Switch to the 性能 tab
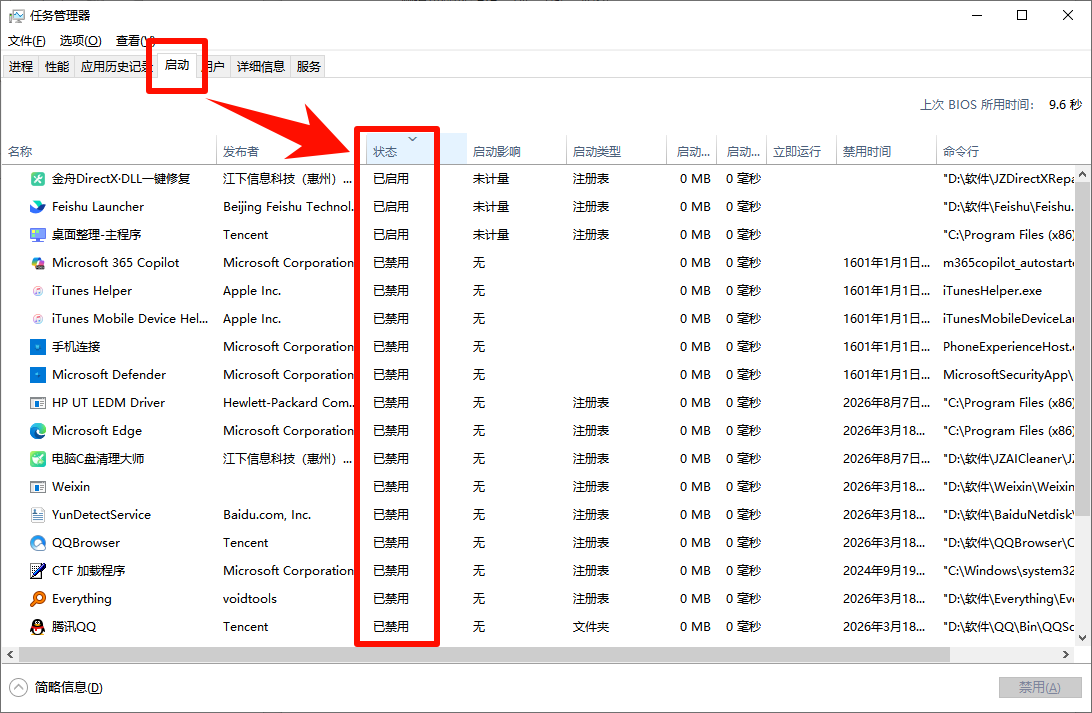The image size is (1092, 713). coord(57,66)
